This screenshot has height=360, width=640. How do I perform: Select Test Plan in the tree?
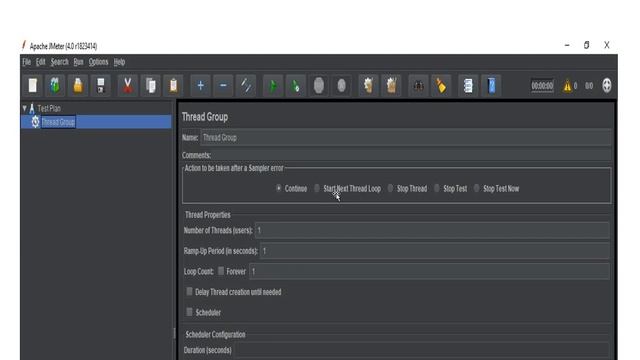(49, 108)
